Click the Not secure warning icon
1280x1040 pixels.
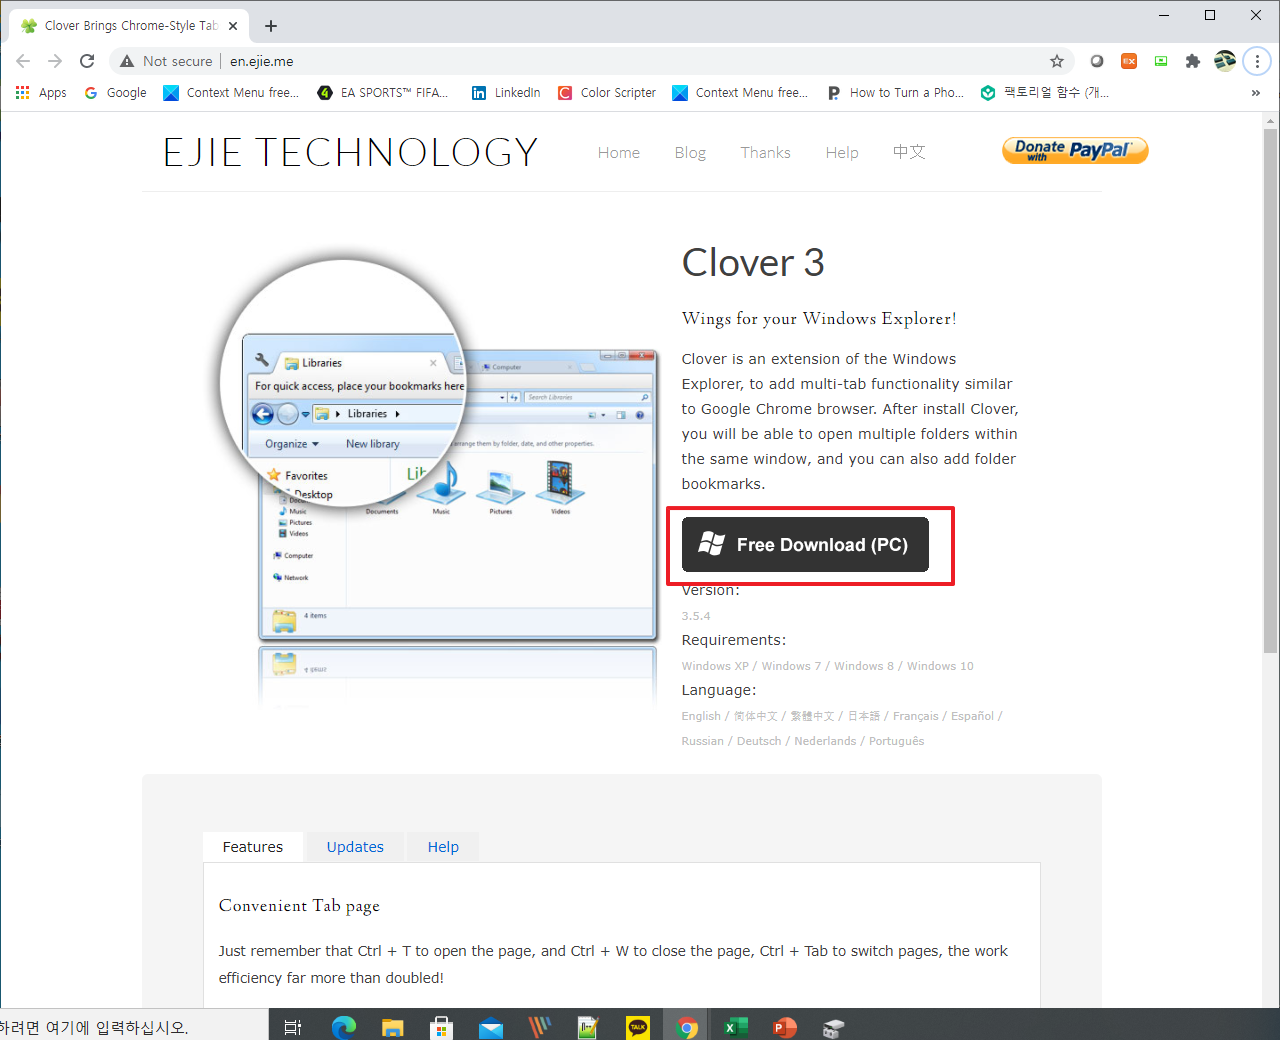127,61
